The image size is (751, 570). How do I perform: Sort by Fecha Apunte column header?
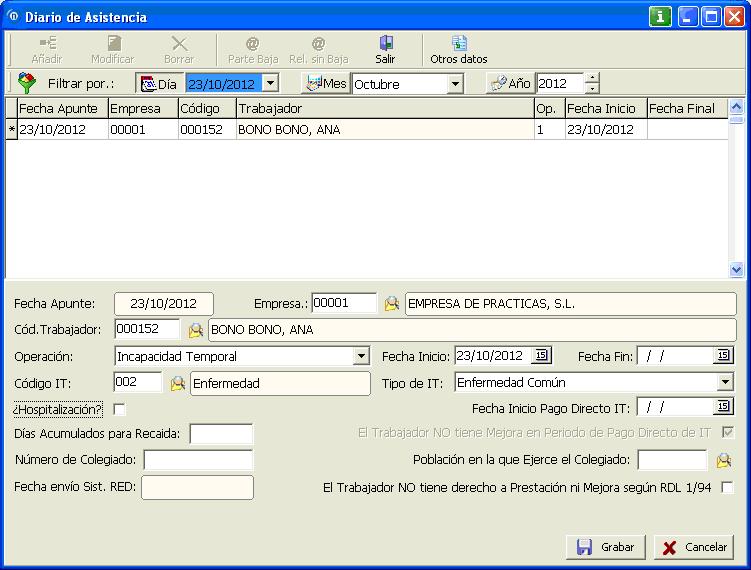62,109
